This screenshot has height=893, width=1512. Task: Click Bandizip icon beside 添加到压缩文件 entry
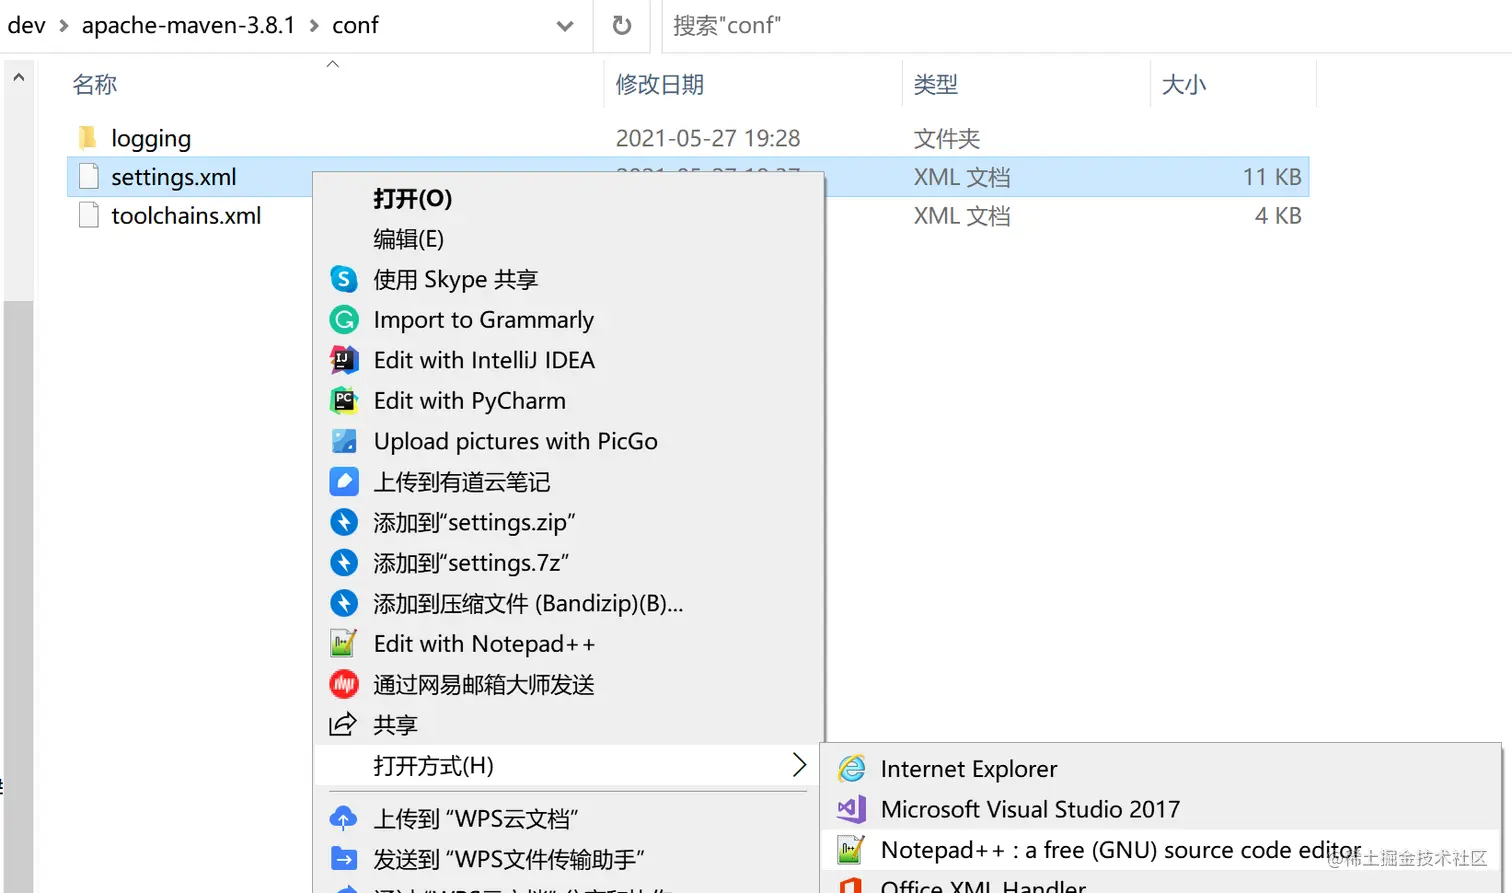click(x=344, y=603)
